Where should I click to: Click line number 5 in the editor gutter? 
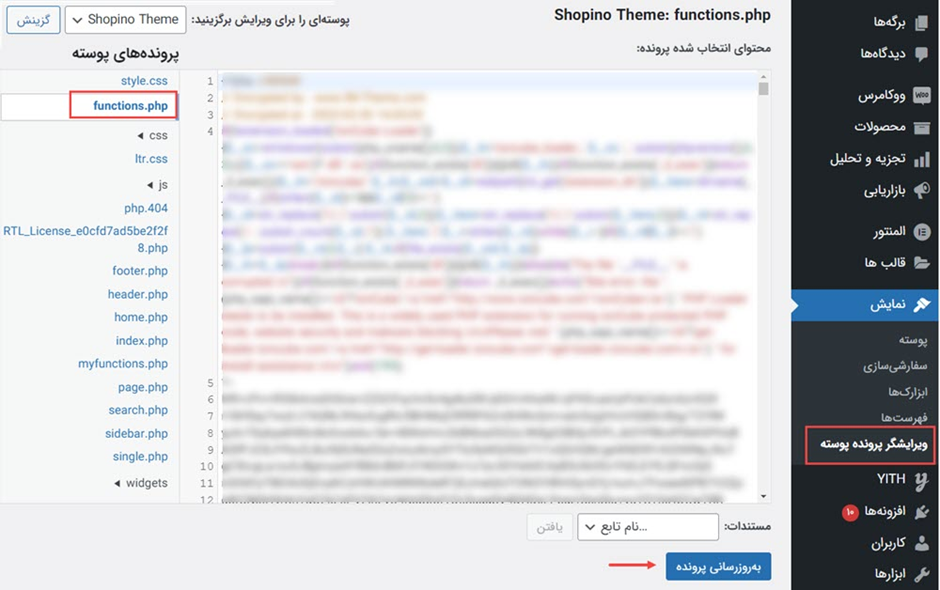click(x=210, y=383)
